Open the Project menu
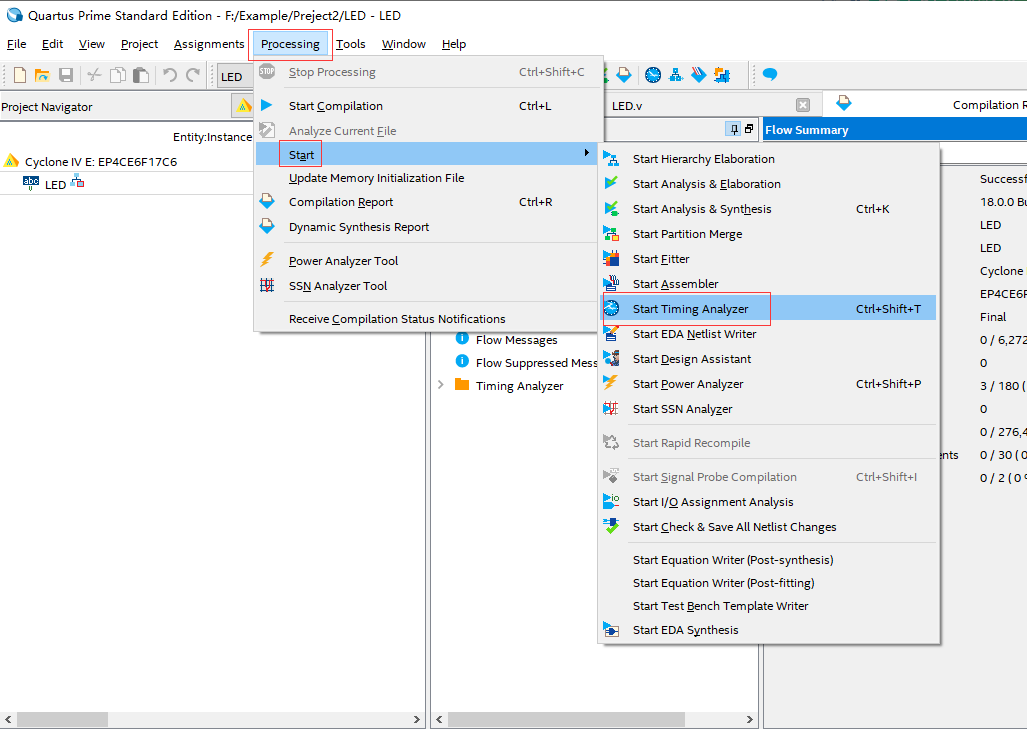Image resolution: width=1027 pixels, height=729 pixels. click(x=140, y=44)
